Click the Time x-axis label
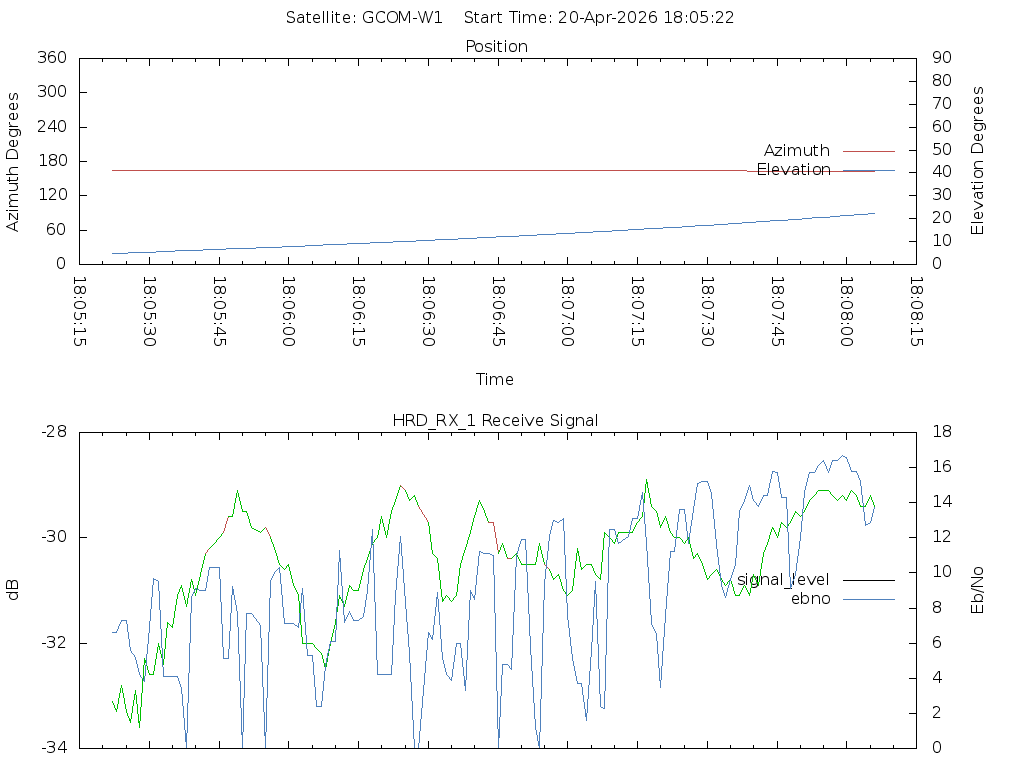 click(495, 379)
